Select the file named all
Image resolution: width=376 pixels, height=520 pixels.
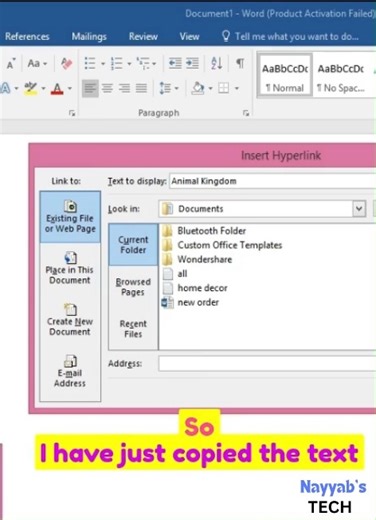point(174,274)
